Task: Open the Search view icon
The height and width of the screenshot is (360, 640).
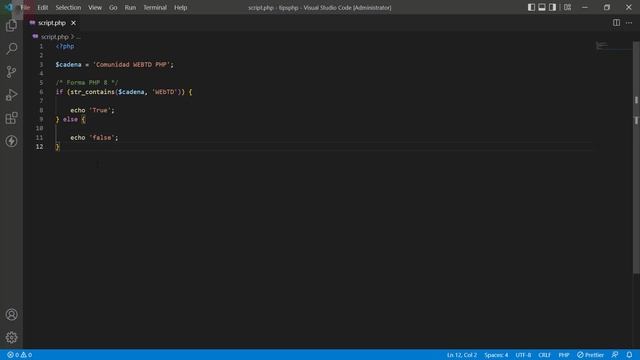Action: (x=11, y=49)
